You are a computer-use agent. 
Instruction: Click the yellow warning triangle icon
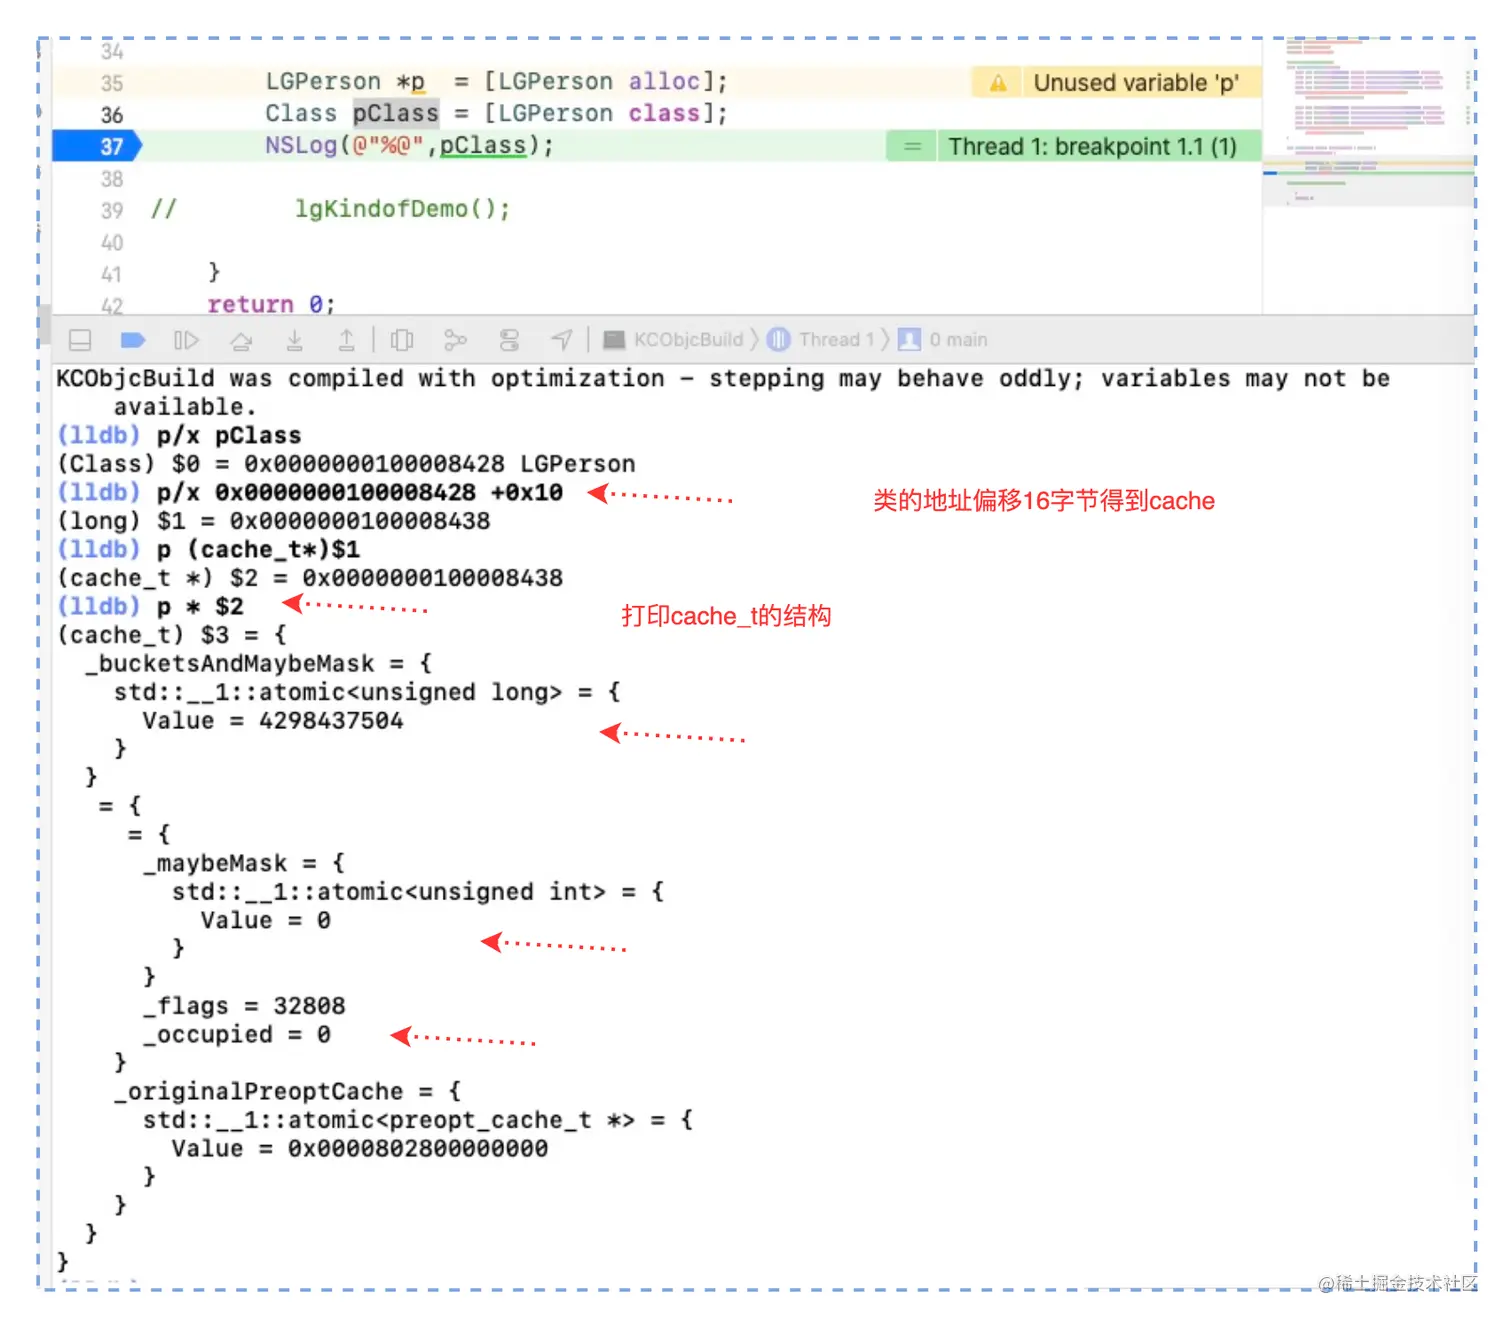coord(998,83)
